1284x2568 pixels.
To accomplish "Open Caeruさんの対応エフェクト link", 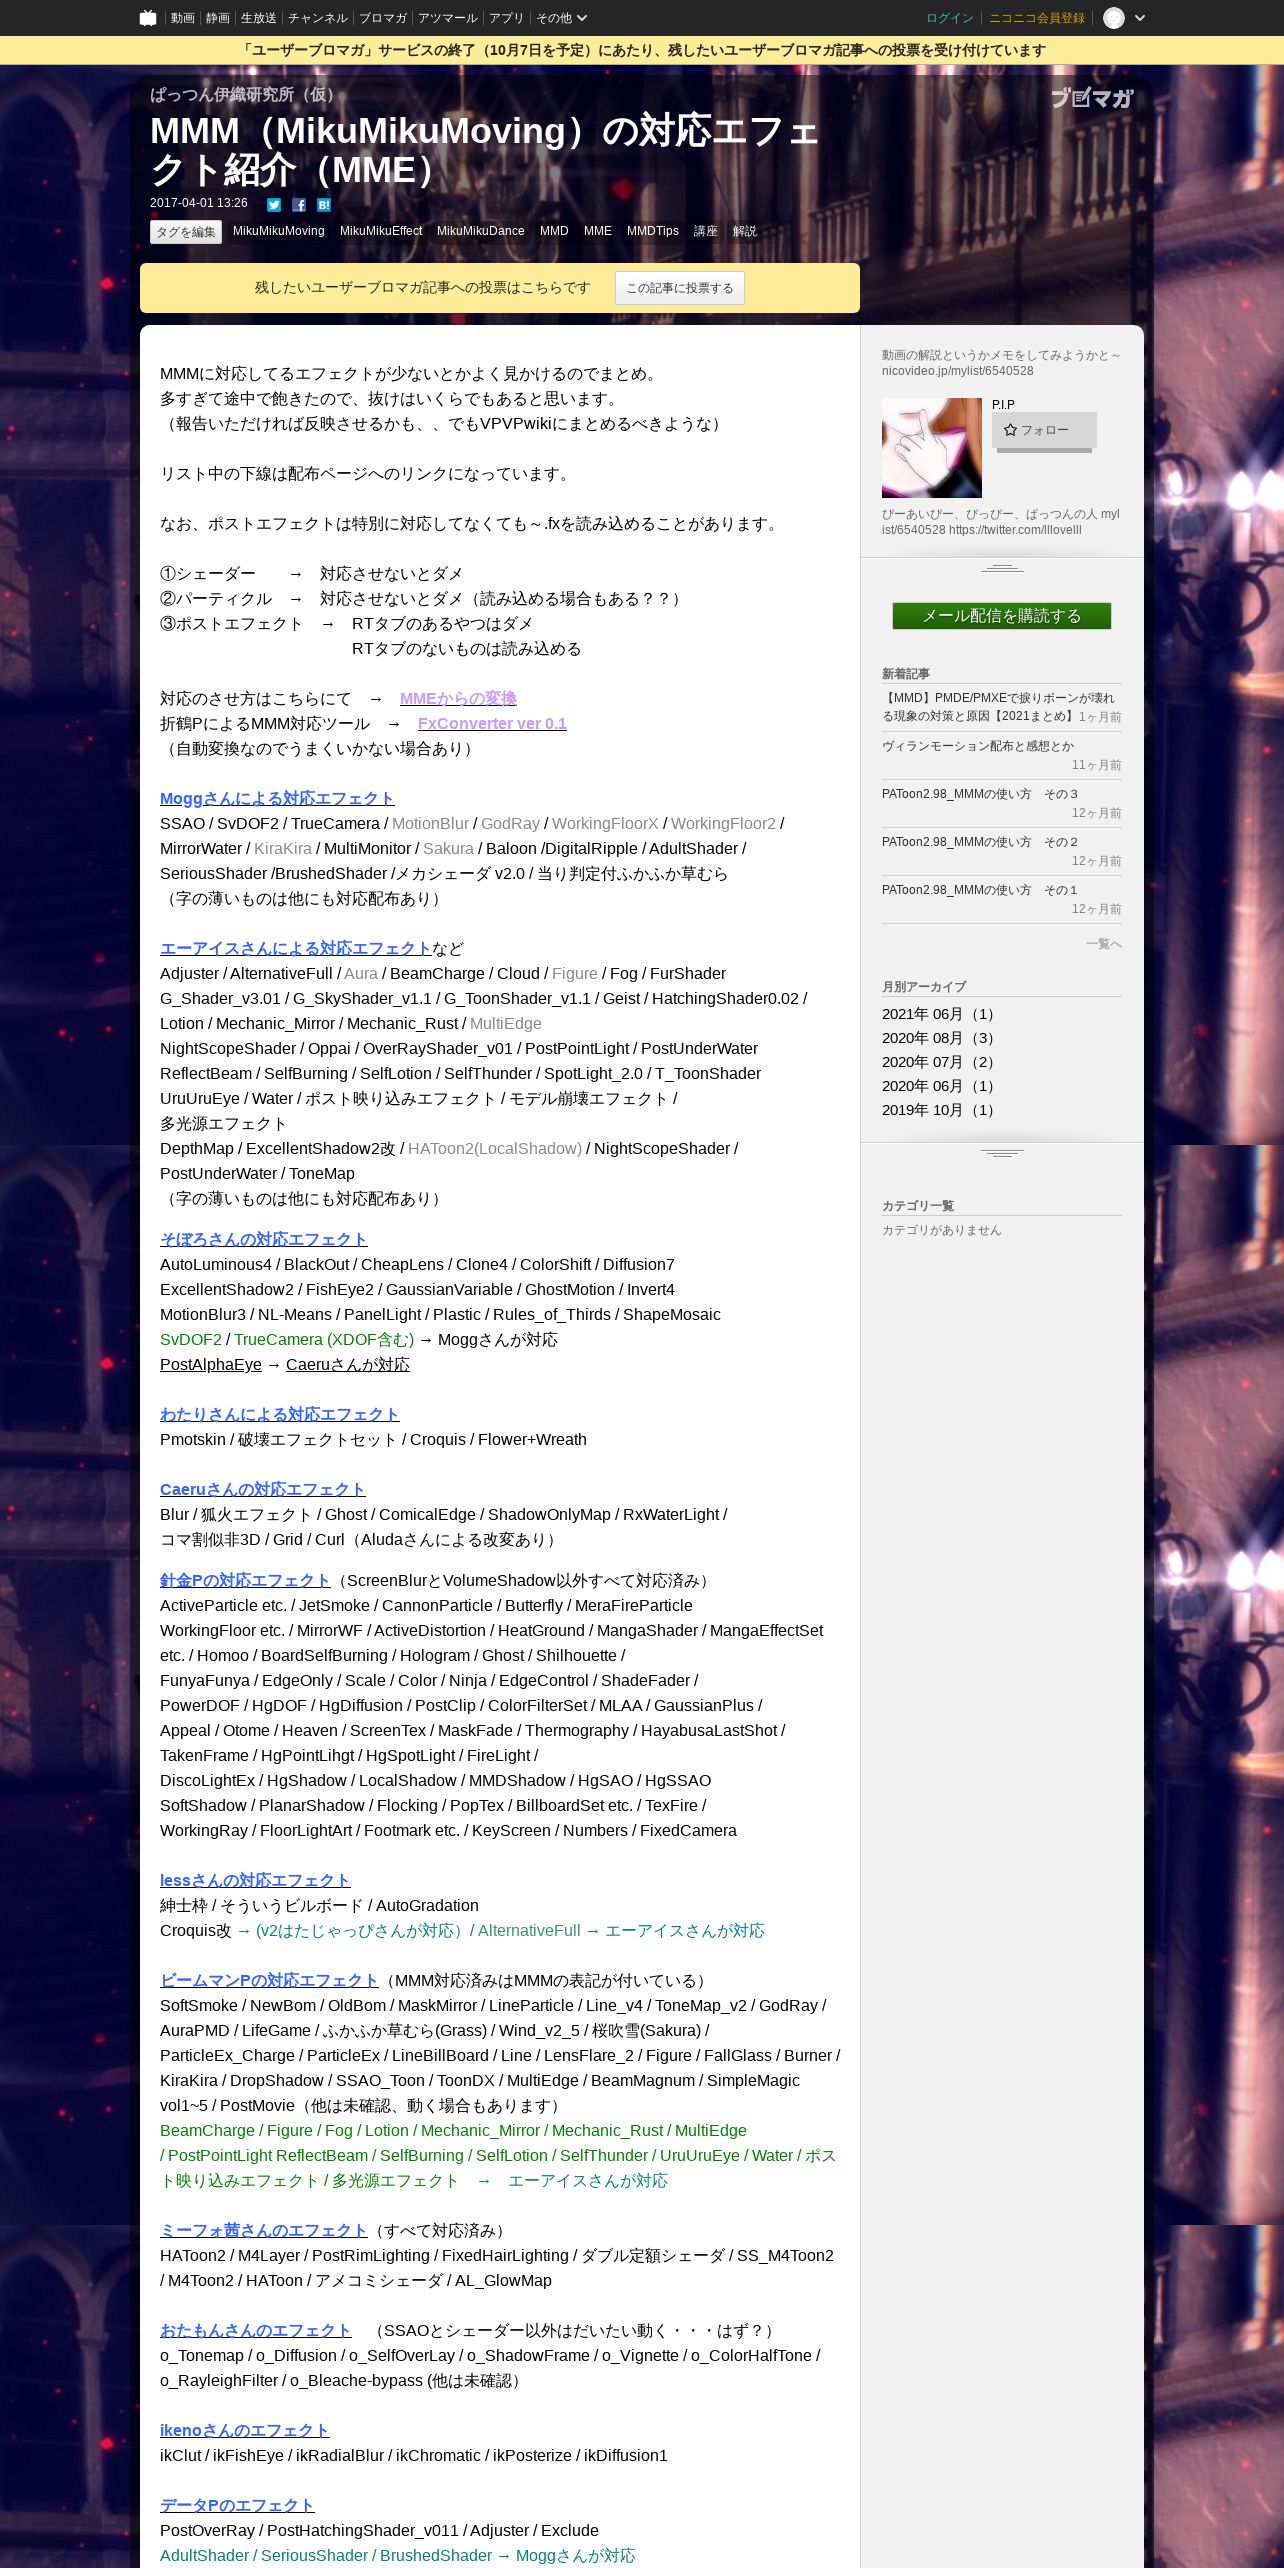I will pyautogui.click(x=263, y=1490).
